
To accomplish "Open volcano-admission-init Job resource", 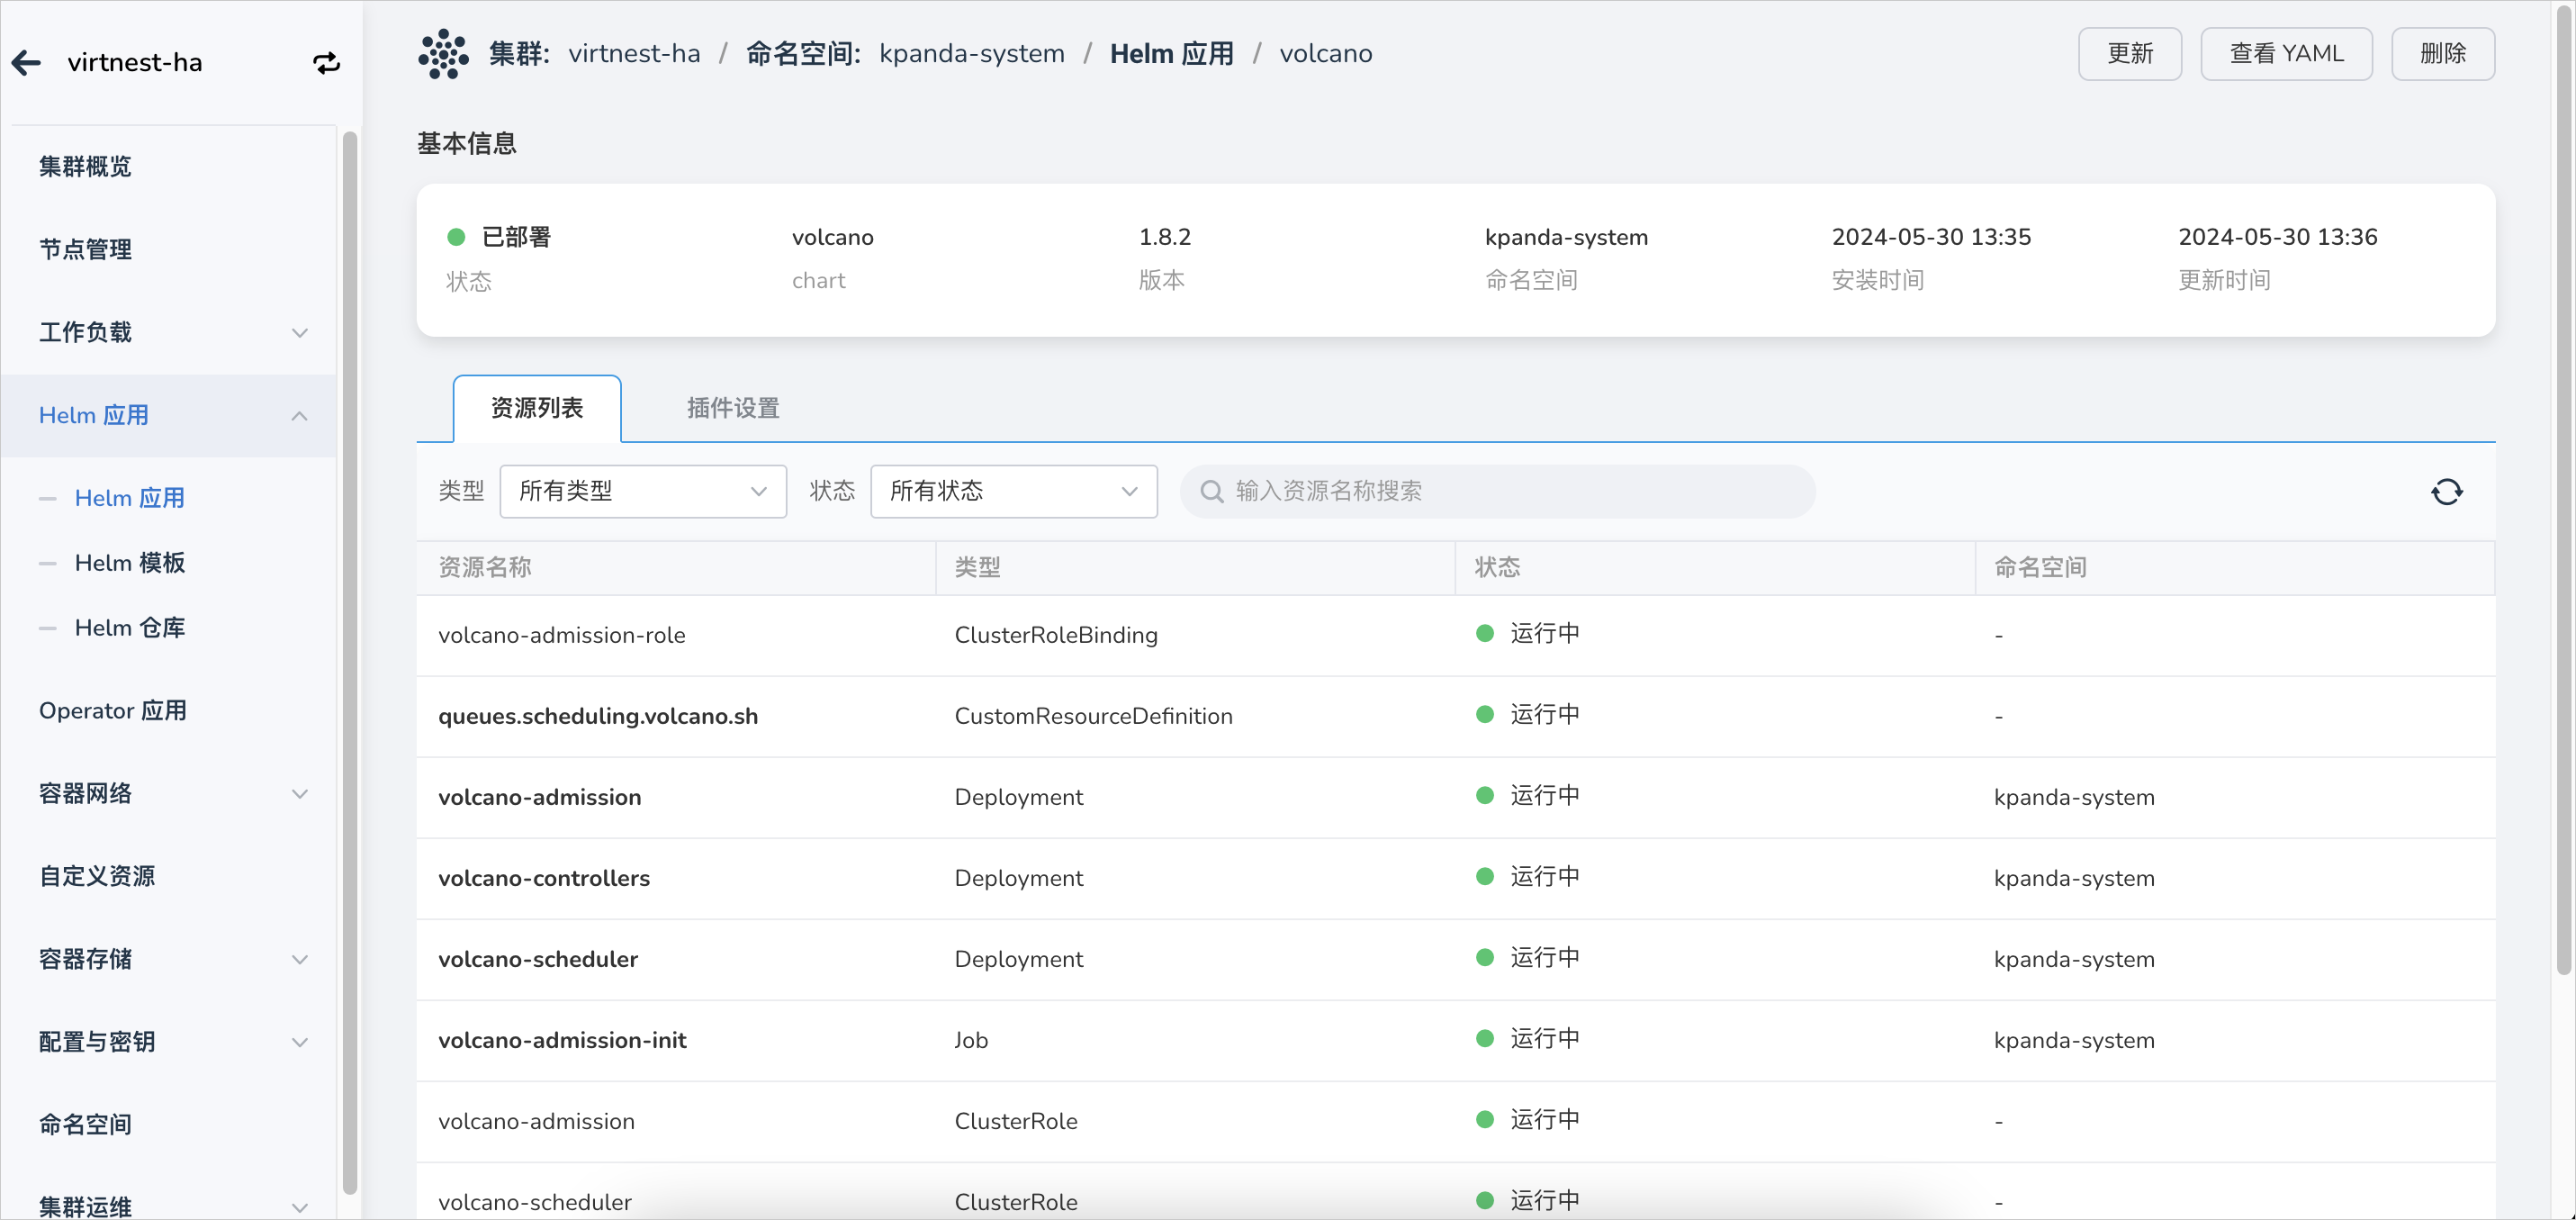I will click(562, 1041).
